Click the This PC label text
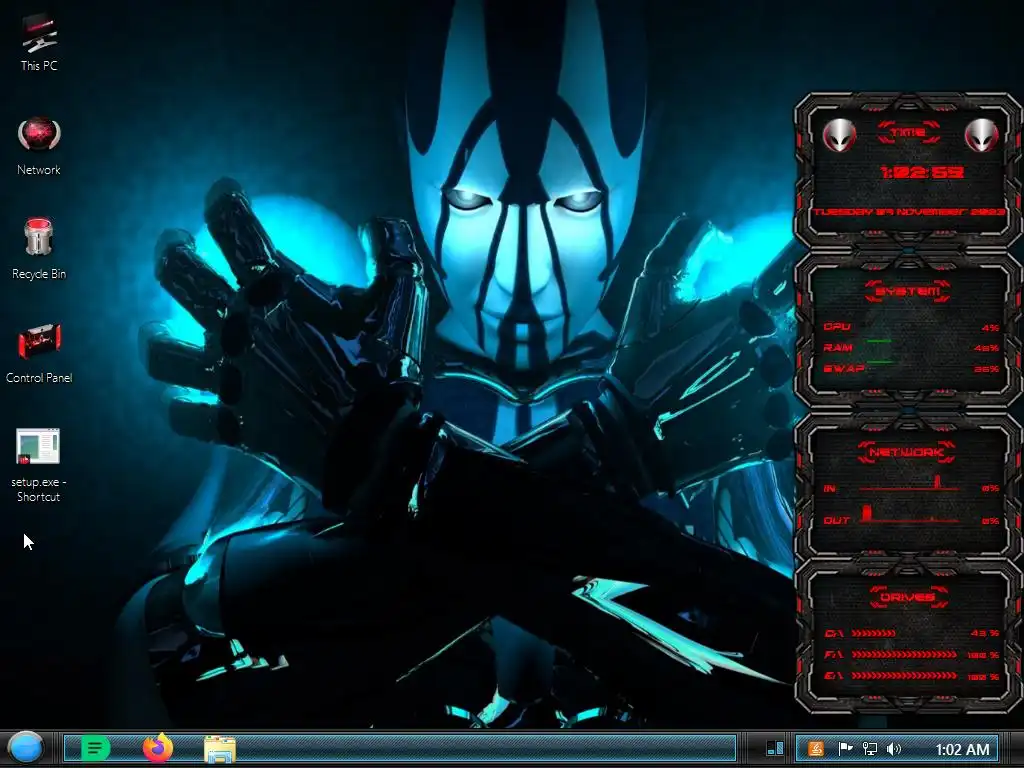 39,65
